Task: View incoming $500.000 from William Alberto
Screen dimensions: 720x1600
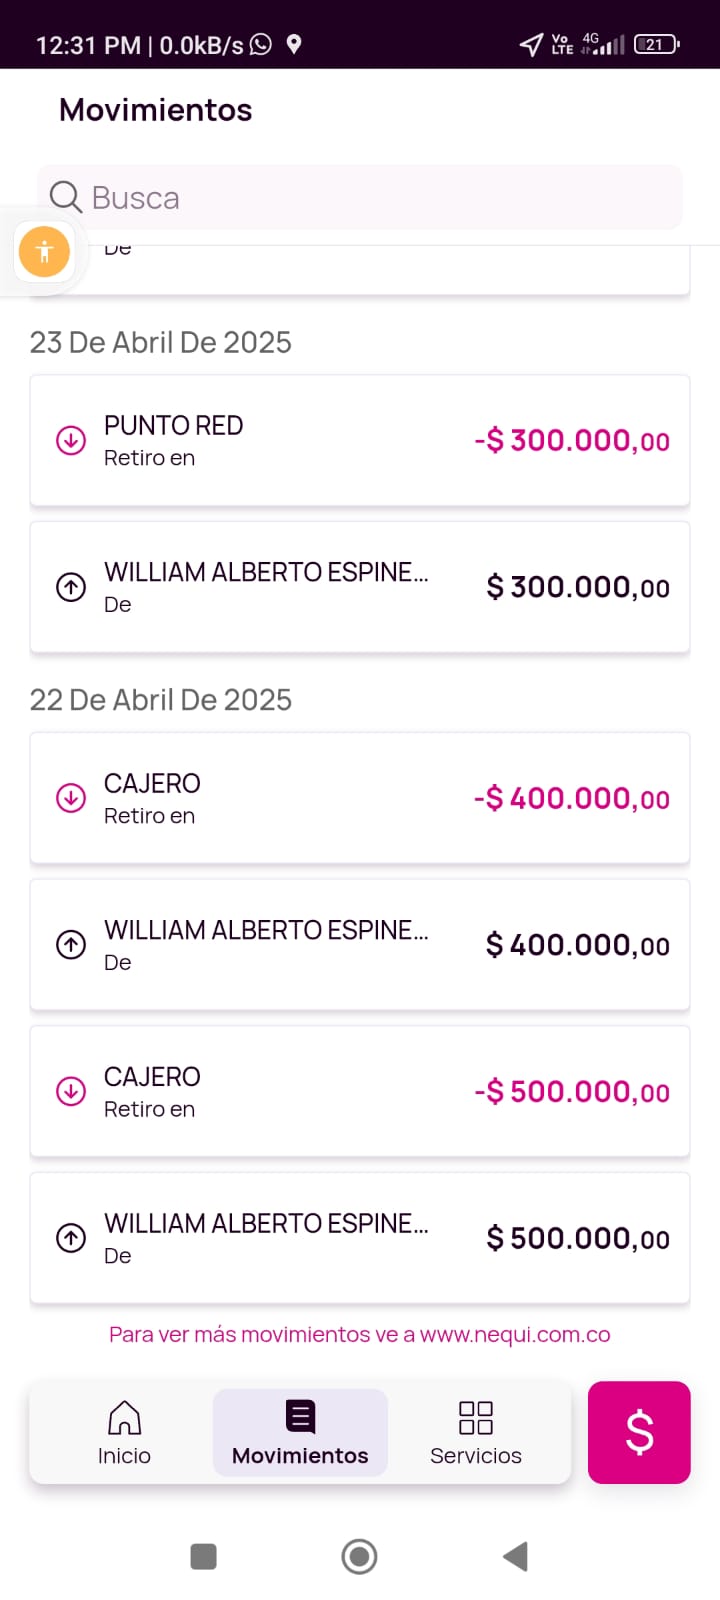Action: [360, 1238]
